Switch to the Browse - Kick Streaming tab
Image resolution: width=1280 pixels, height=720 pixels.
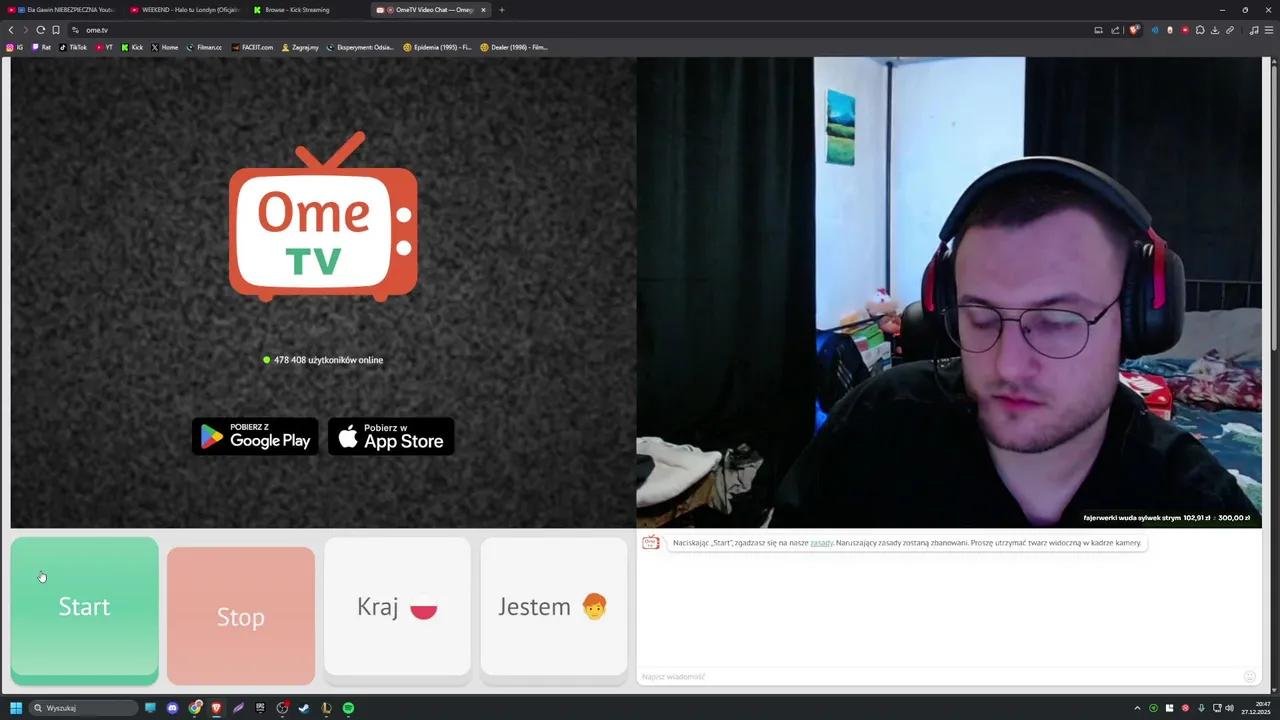tap(307, 10)
